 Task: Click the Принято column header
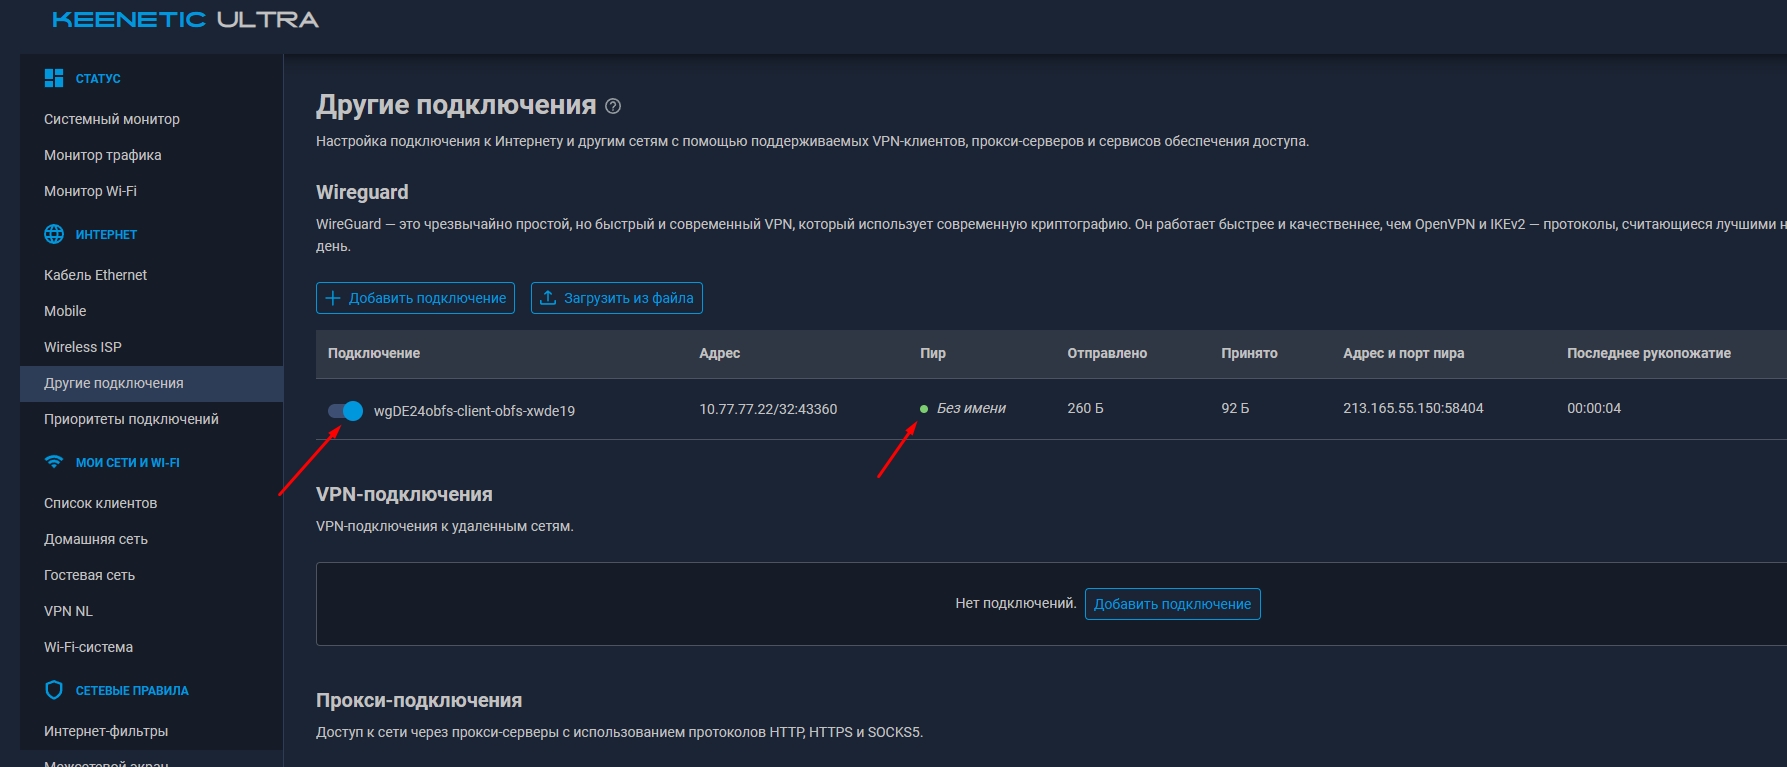coord(1249,353)
